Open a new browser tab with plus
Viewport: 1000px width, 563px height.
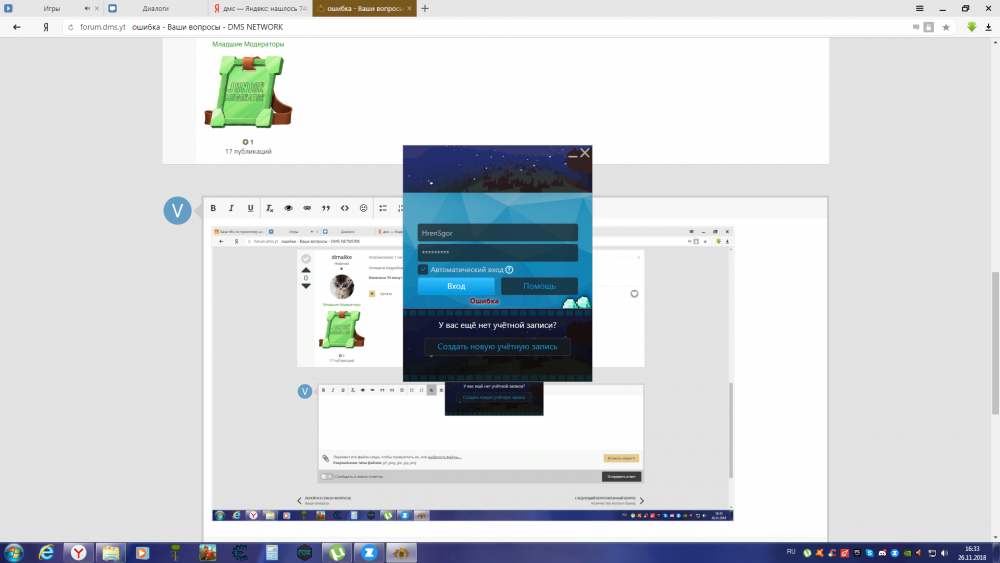[425, 8]
